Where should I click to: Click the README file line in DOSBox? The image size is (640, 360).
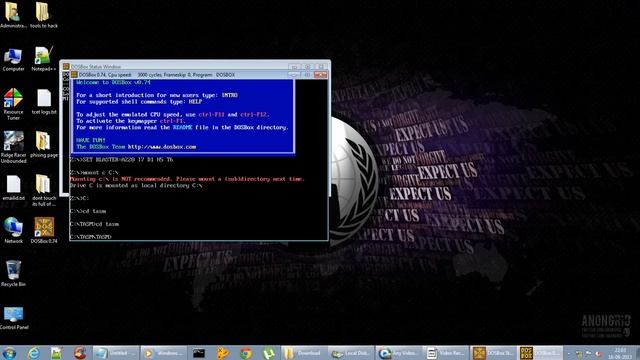pos(182,127)
